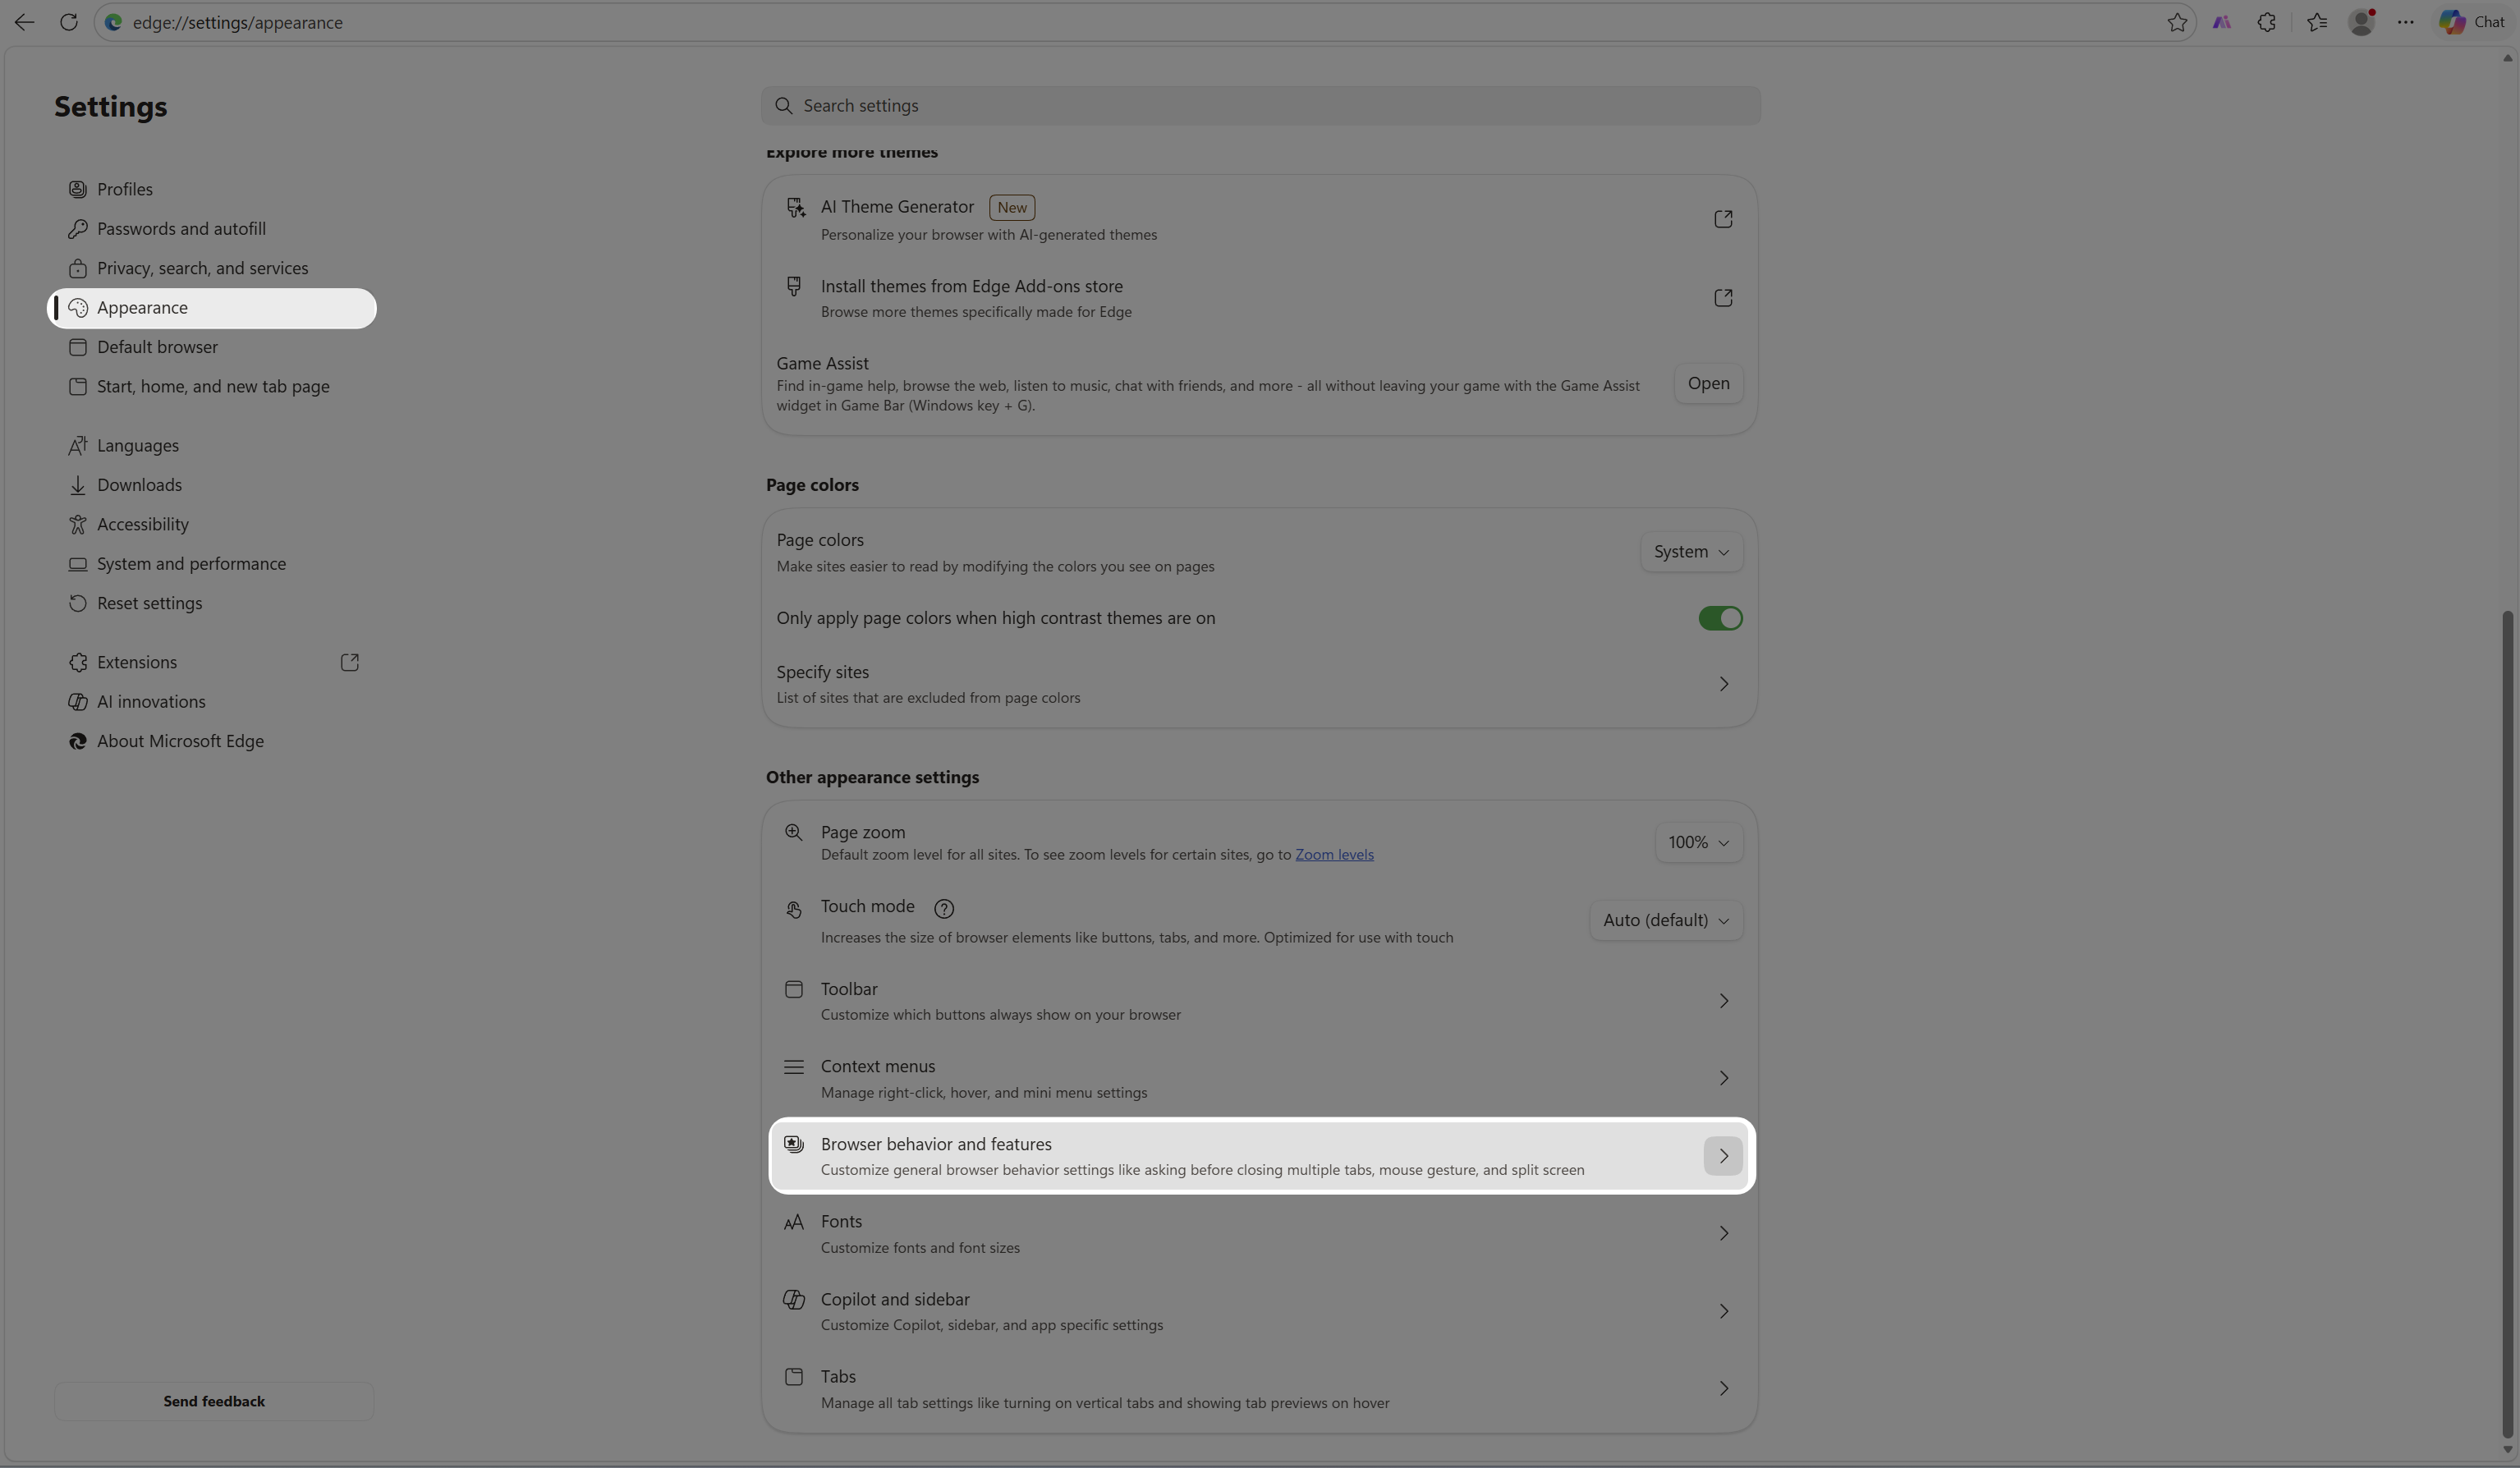Screen dimensions: 2520x1468
Task: Click the Touch mode hand icon
Action: [793, 909]
